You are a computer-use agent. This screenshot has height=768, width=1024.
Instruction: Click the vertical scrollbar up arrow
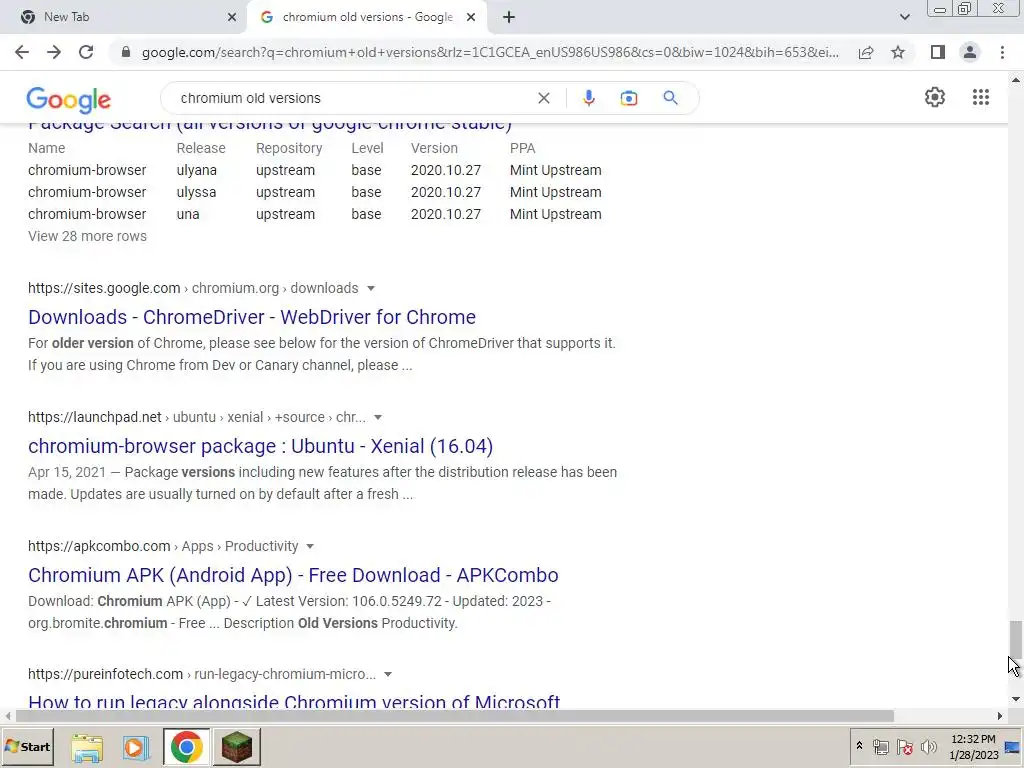tap(1016, 80)
